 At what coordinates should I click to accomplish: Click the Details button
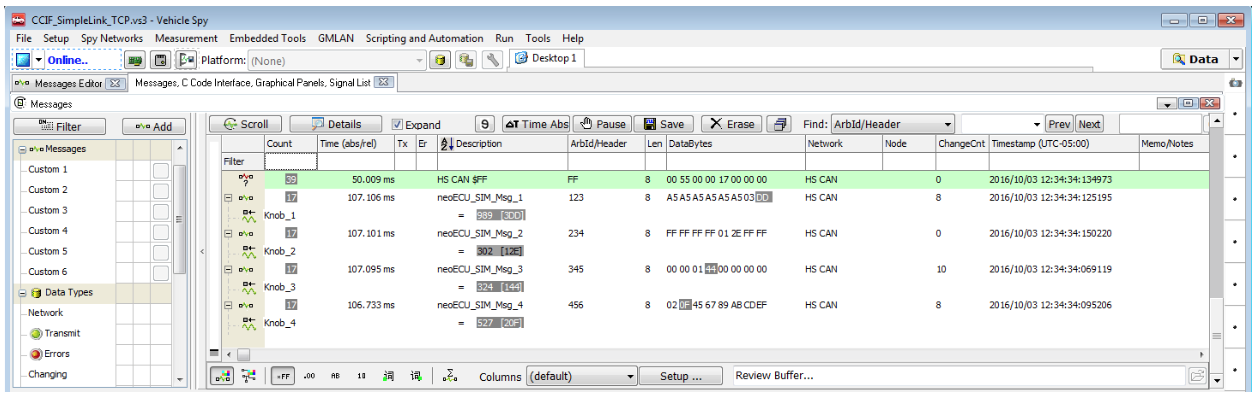click(x=336, y=124)
